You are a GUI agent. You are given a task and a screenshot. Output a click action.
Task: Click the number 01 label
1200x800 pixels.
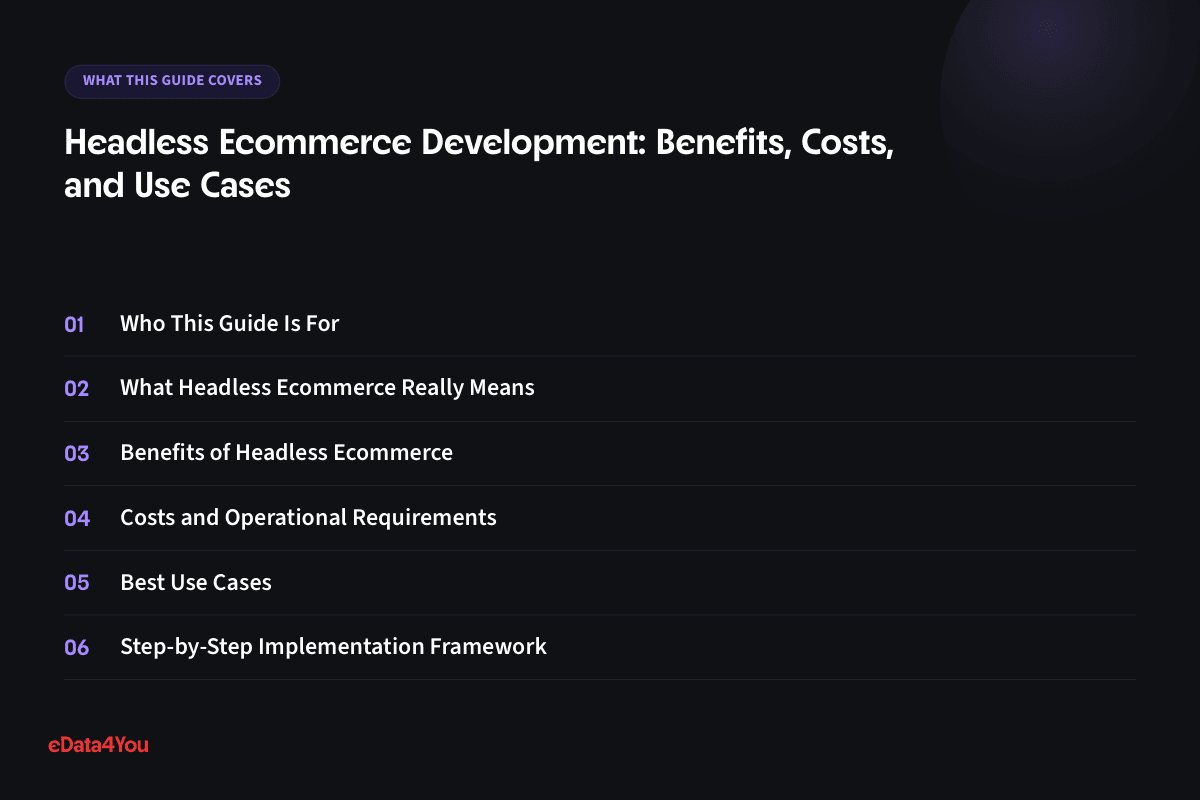(74, 324)
